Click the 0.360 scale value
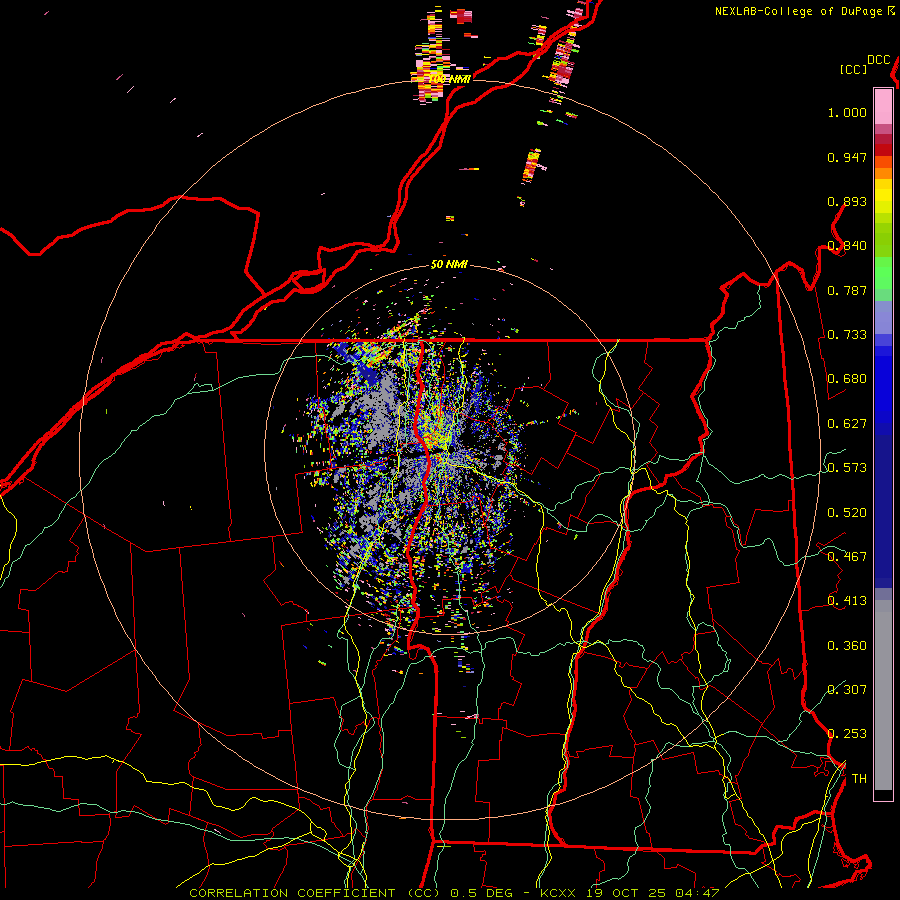 coord(847,646)
